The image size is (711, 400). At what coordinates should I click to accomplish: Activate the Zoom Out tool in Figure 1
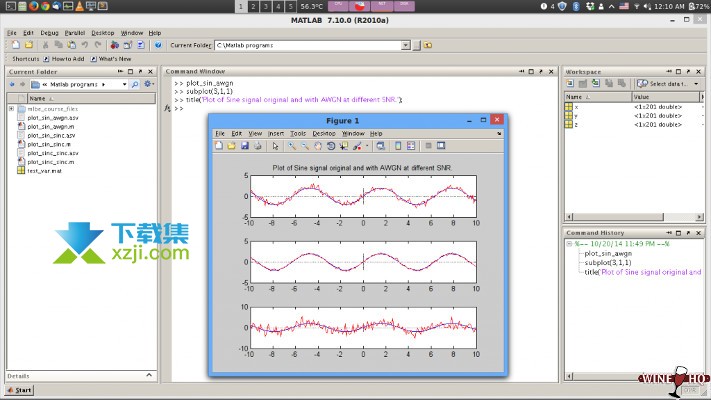(305, 146)
